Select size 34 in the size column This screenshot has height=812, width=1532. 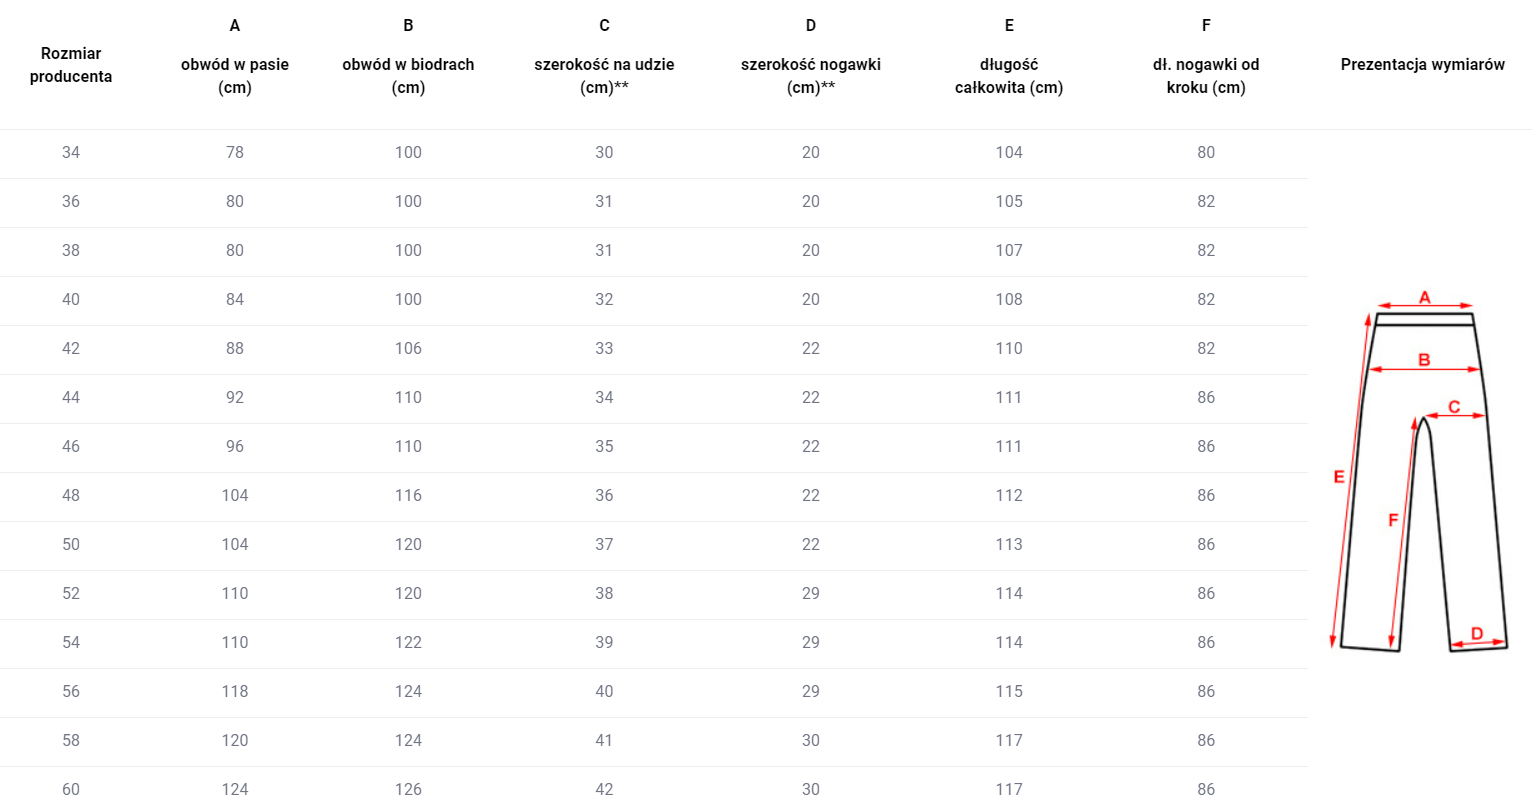(71, 153)
